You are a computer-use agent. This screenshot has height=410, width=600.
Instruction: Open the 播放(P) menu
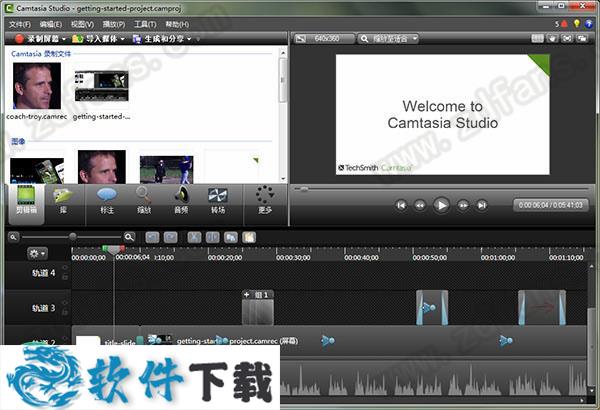114,24
